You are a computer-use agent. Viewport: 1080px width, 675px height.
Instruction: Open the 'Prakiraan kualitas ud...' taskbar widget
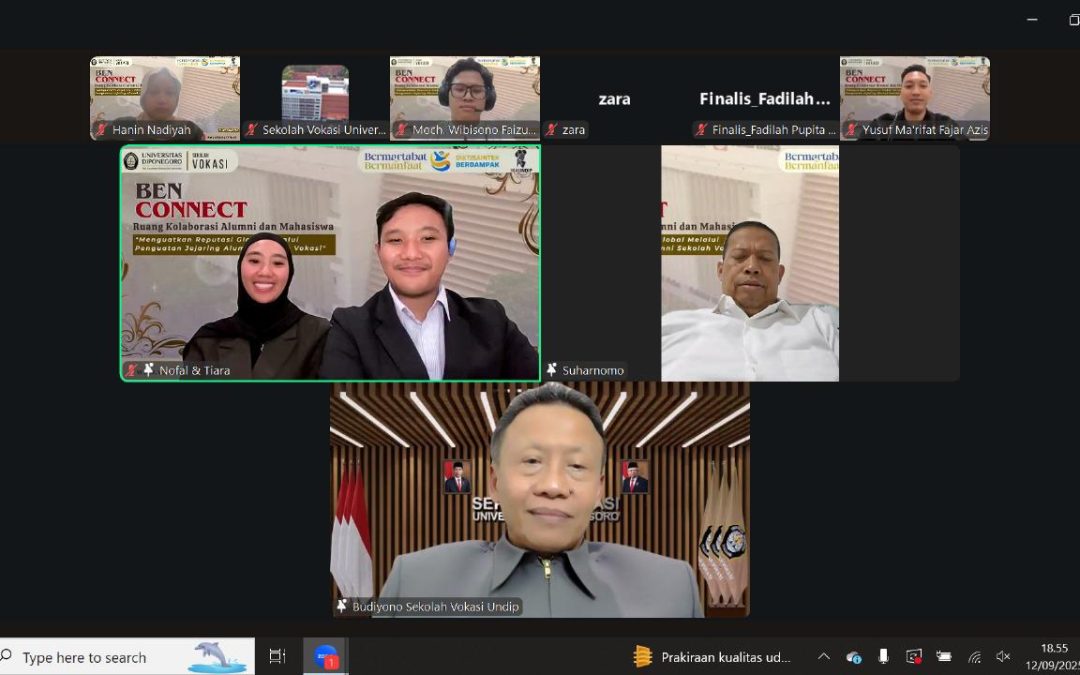point(712,657)
